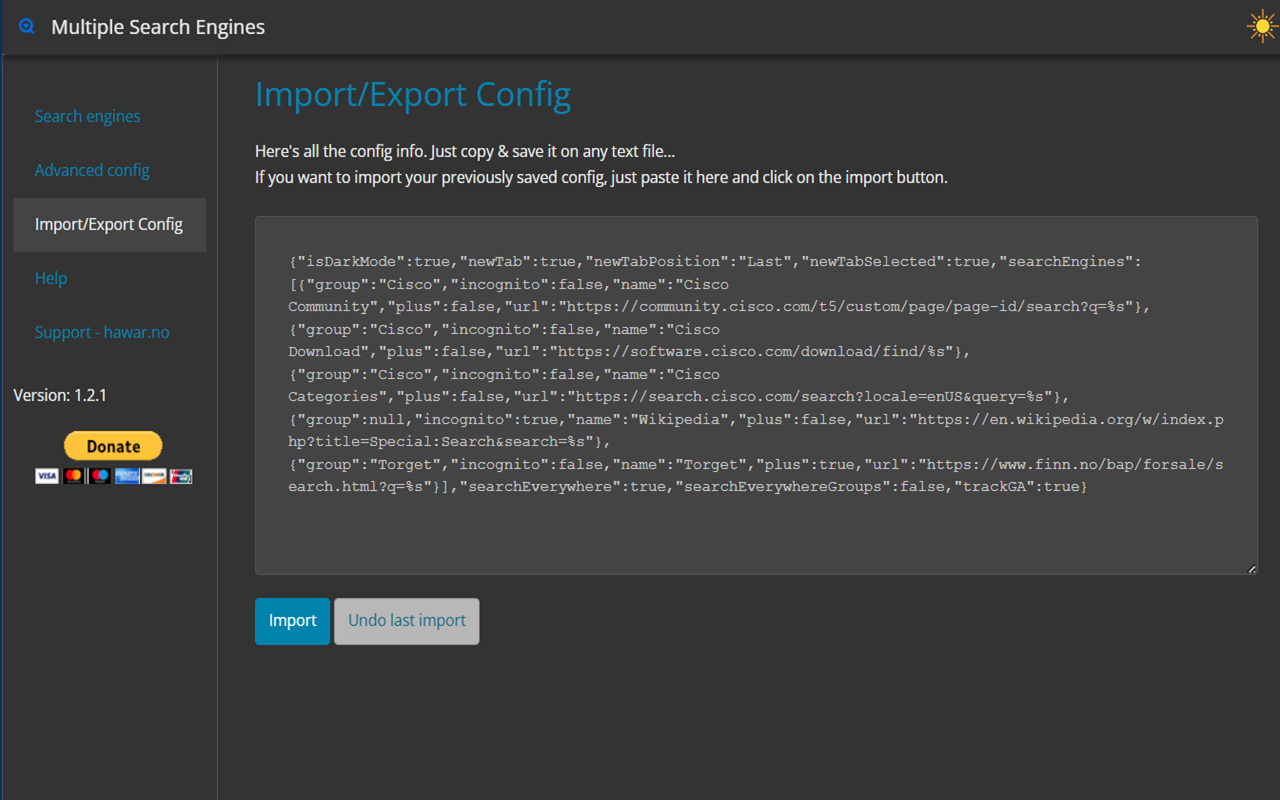Click the Import/Export Config page heading
1280x800 pixels.
coord(412,94)
